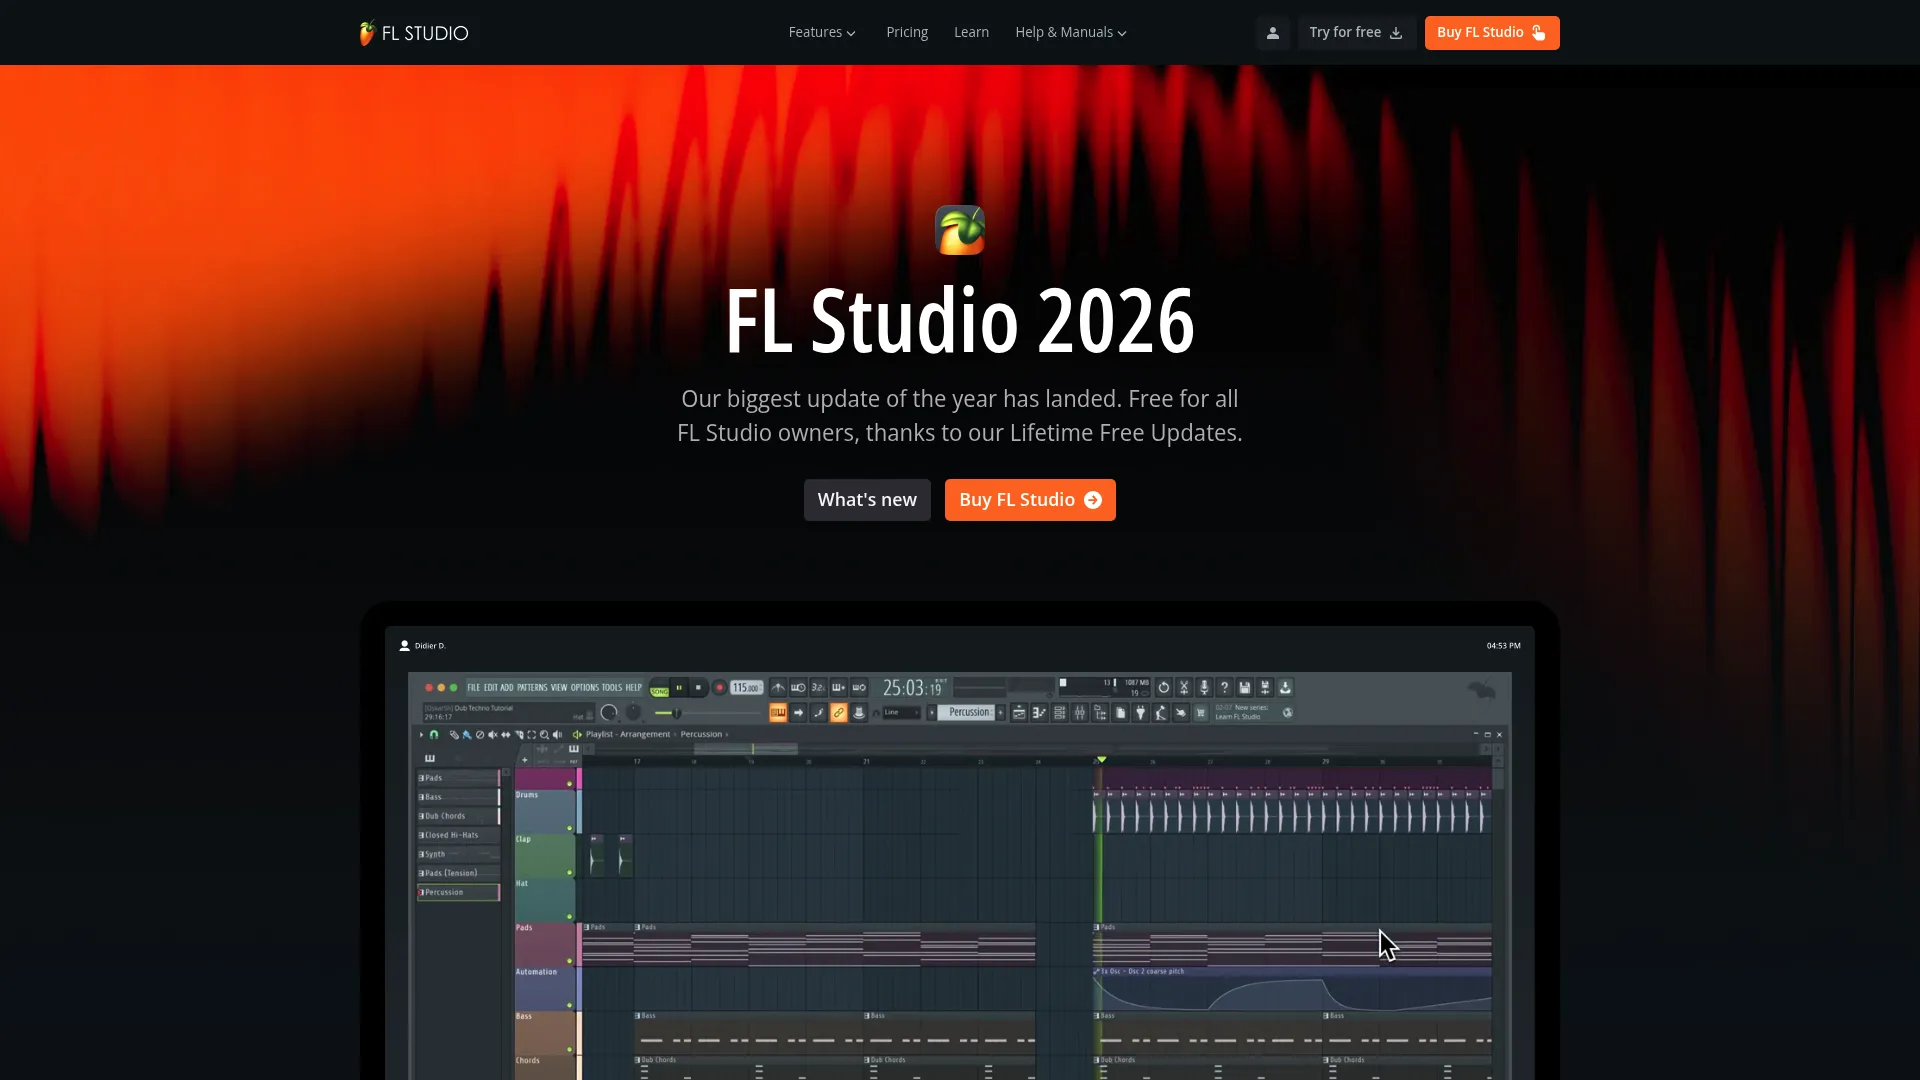Screen dimensions: 1920x1080
Task: Open the plugin picker plug icon
Action: [1140, 713]
